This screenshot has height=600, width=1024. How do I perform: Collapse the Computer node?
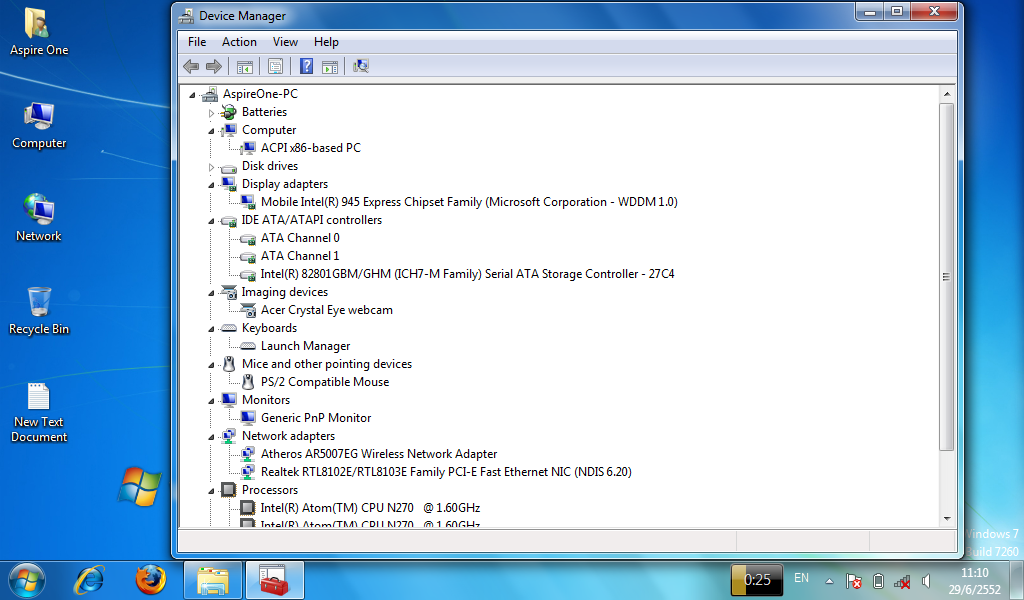coord(211,131)
